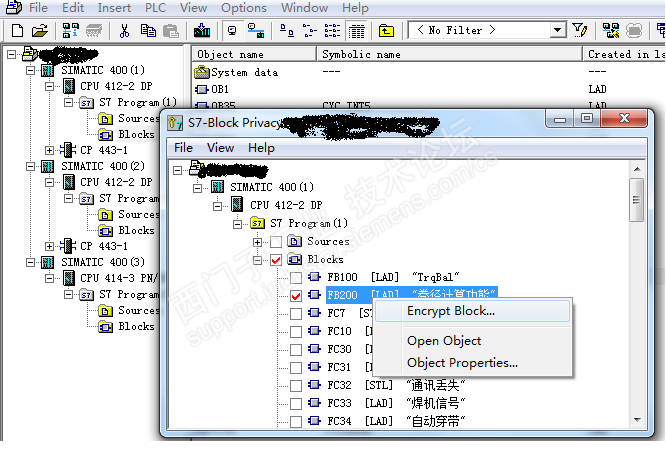Open the Options menu in SIMATIC Manager
The width and height of the screenshot is (666, 465).
pos(244,8)
